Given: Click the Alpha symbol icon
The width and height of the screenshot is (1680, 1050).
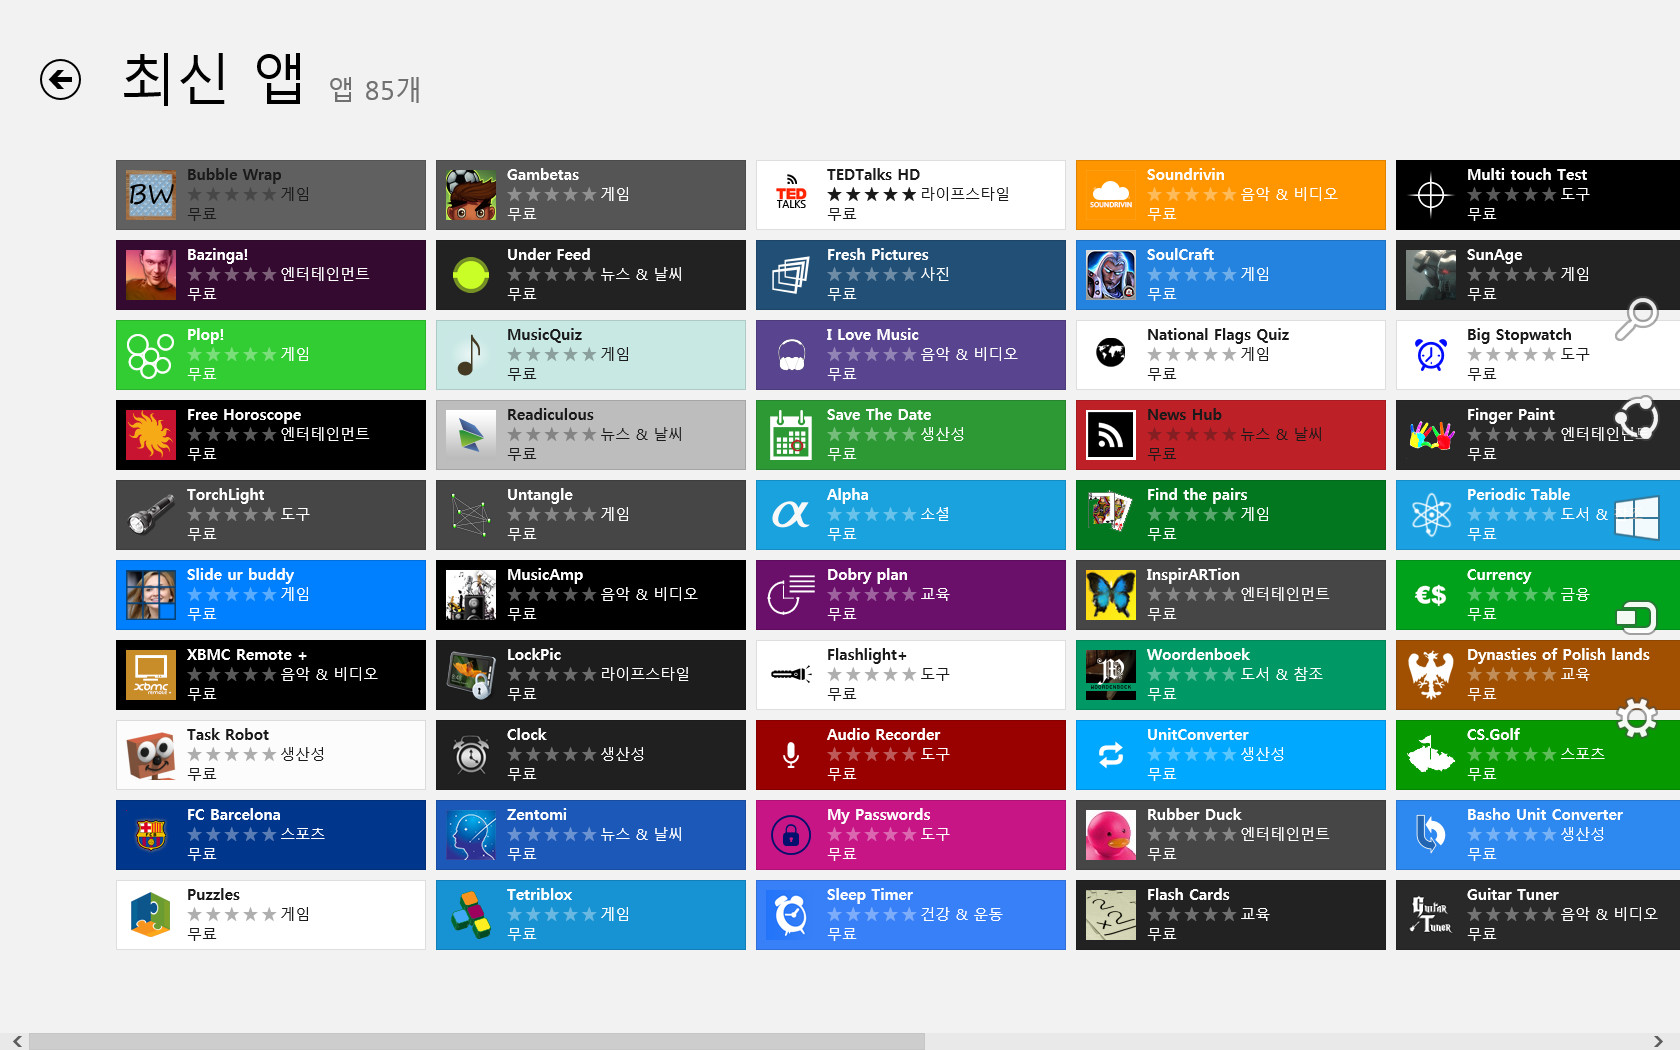Looking at the screenshot, I should pos(791,515).
